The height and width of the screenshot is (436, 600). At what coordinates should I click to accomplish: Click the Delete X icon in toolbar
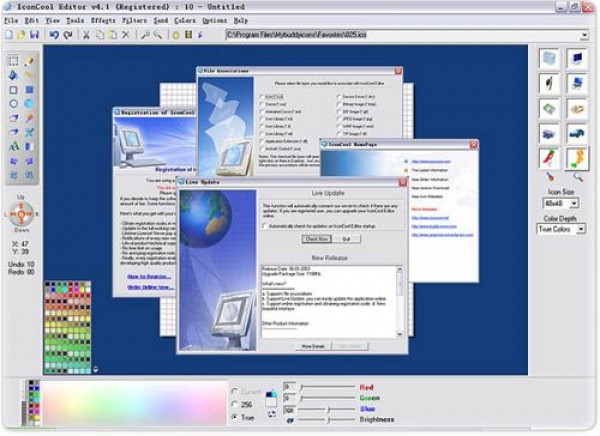(125, 35)
